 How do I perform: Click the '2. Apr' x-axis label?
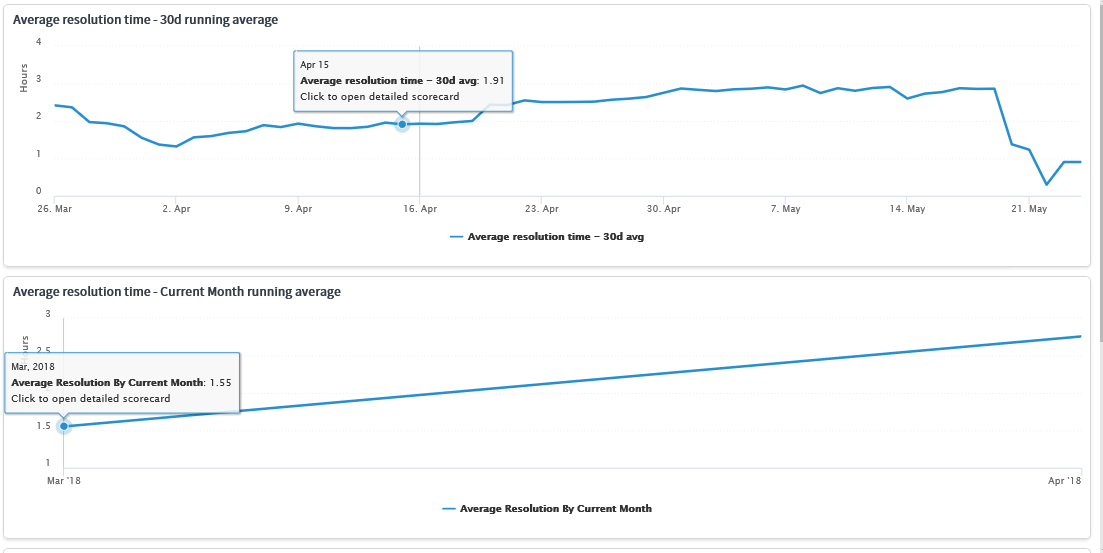[176, 209]
